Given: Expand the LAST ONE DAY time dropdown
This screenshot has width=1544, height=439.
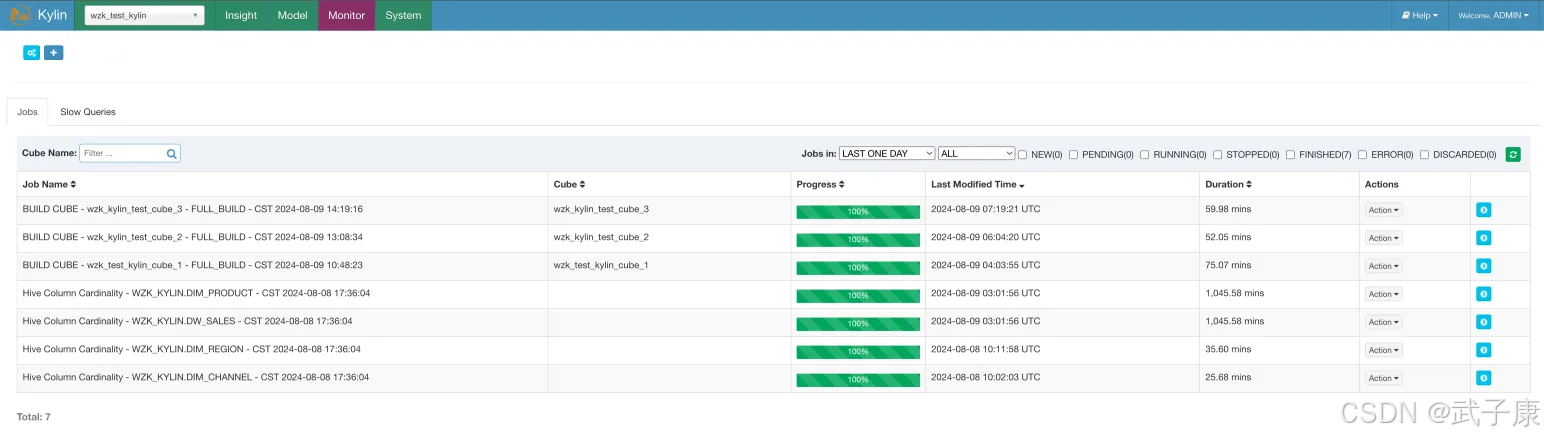Looking at the screenshot, I should pyautogui.click(x=886, y=154).
